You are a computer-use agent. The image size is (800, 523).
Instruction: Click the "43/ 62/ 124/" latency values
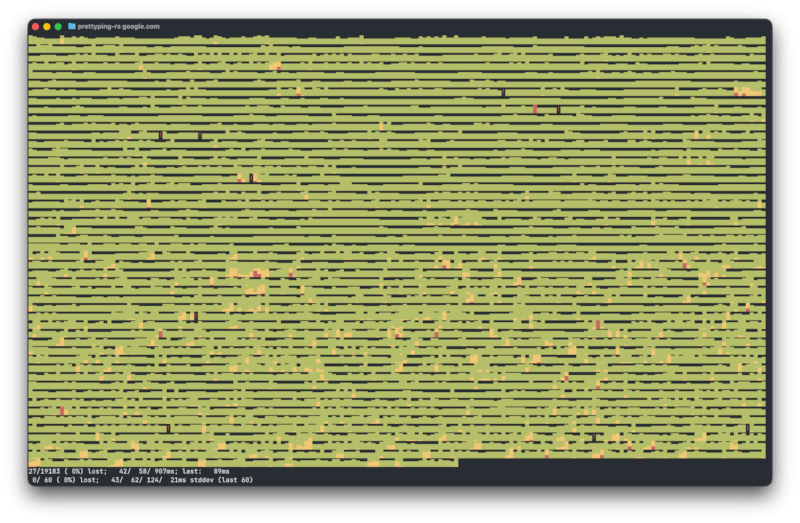(x=136, y=480)
